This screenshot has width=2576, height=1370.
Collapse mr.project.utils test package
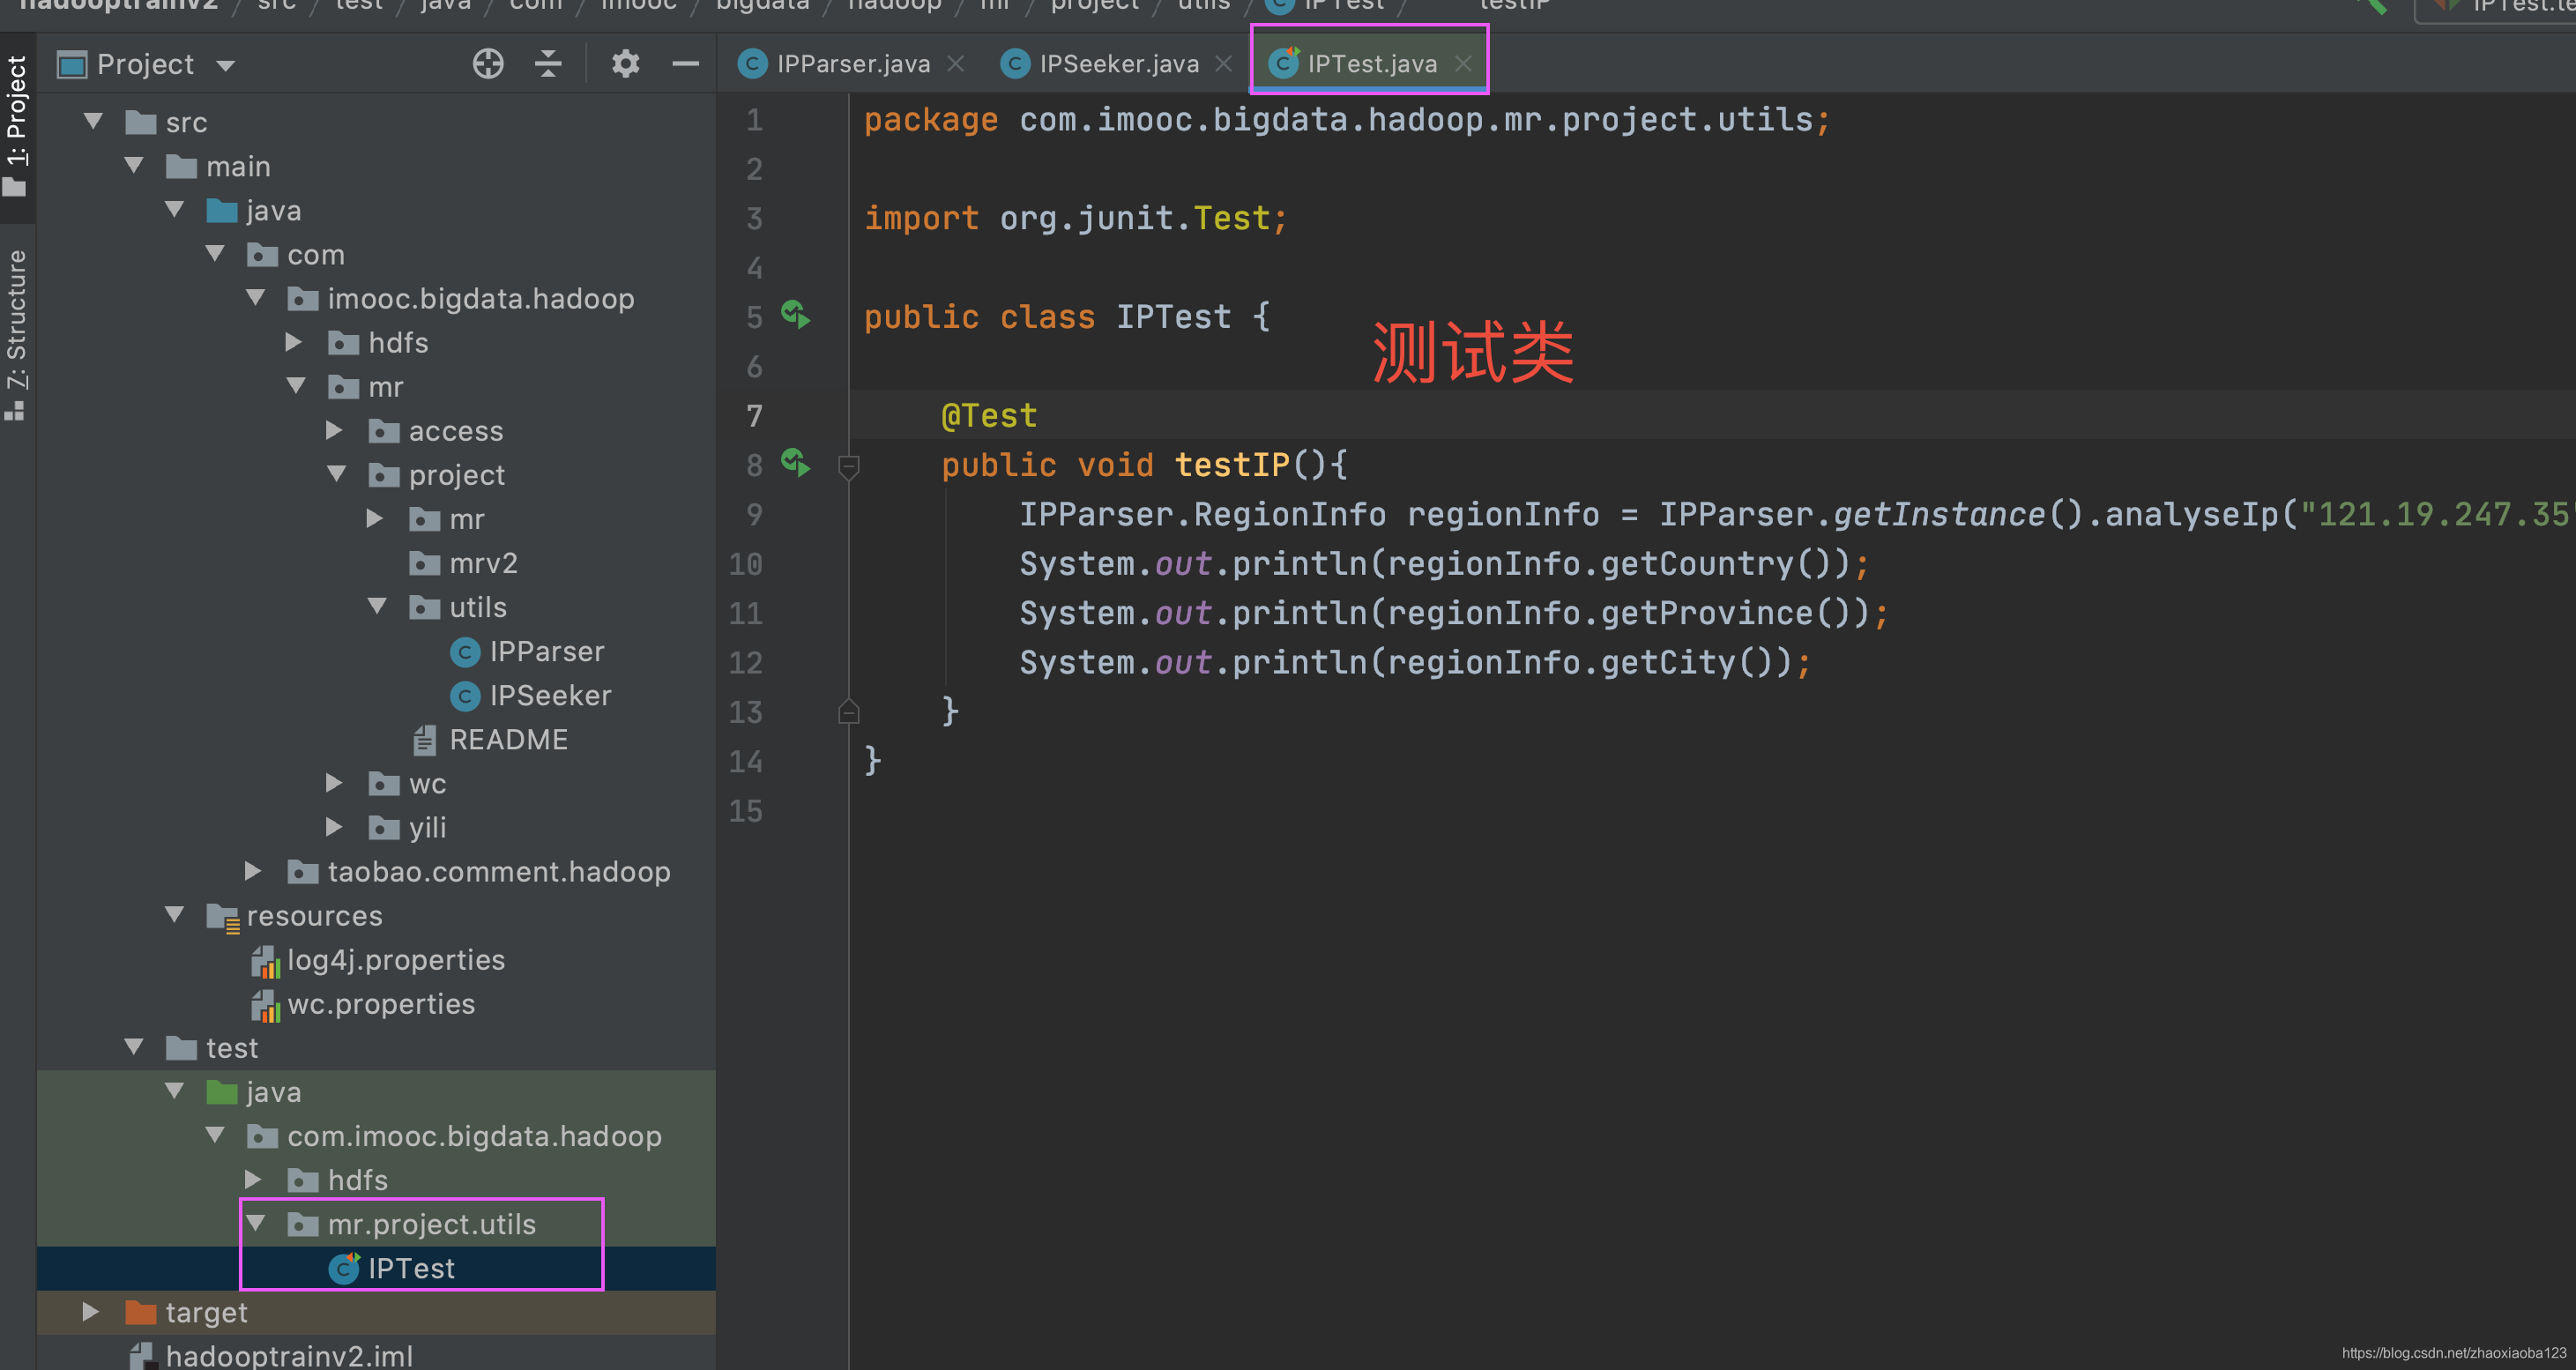pyautogui.click(x=256, y=1222)
